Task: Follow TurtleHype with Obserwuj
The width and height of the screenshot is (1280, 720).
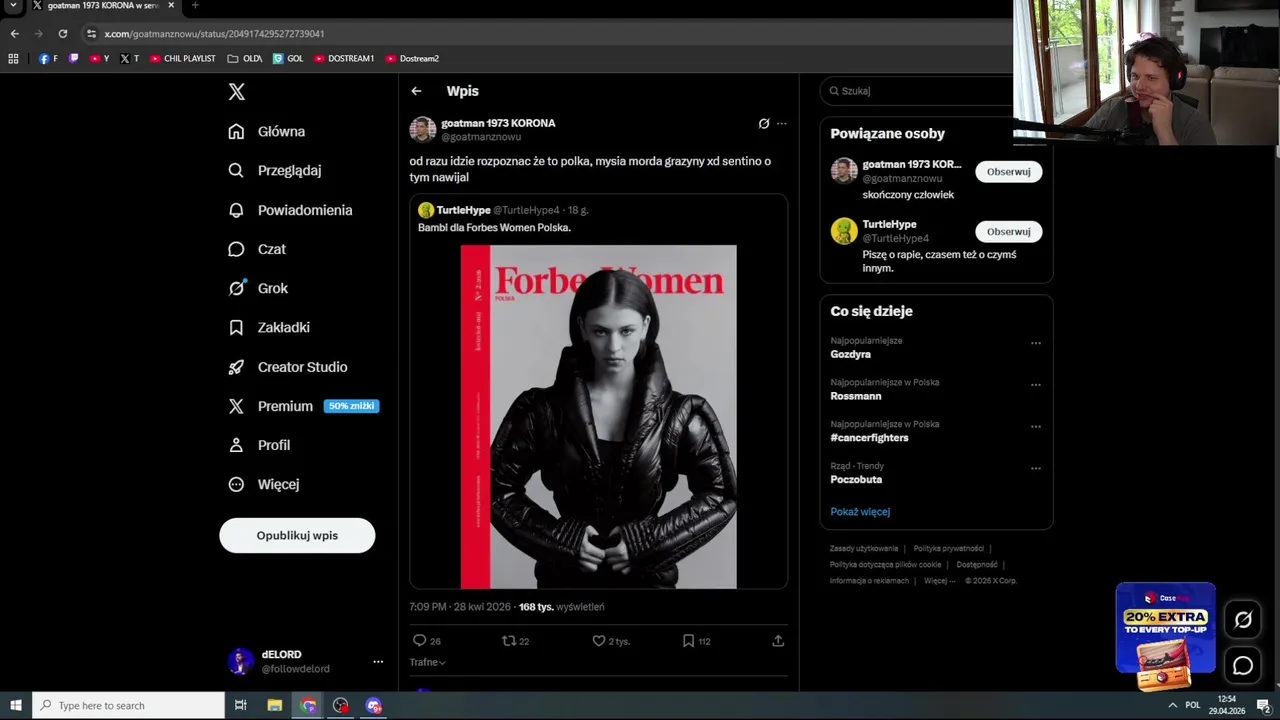Action: tap(1008, 232)
